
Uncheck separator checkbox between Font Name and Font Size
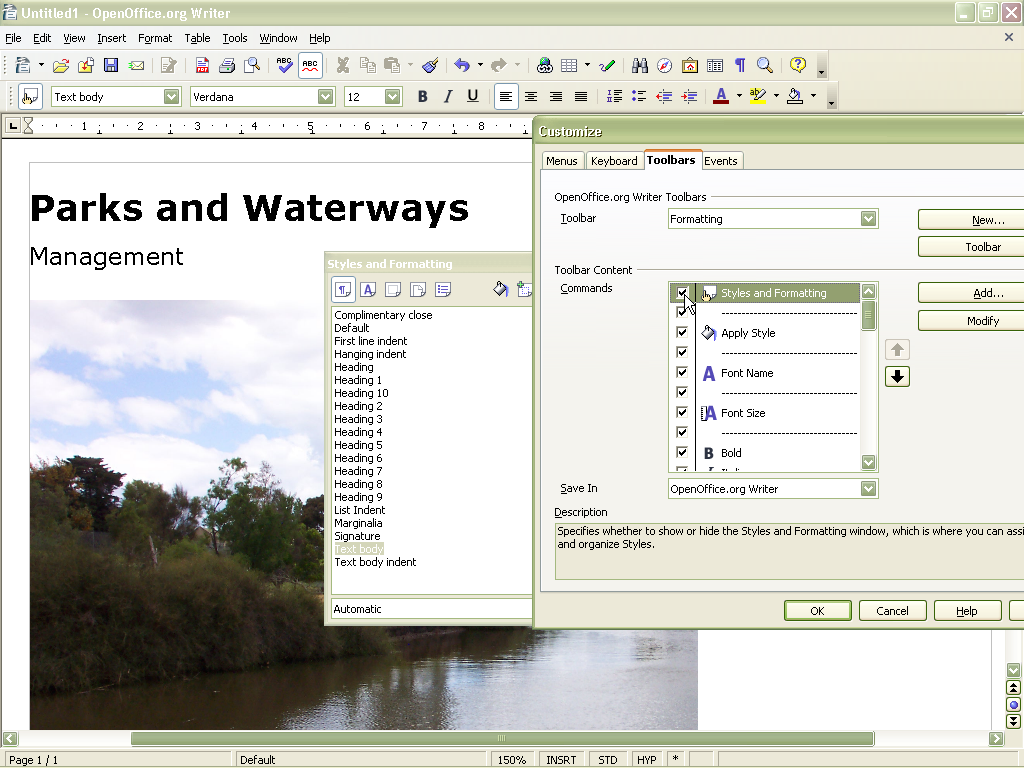pyautogui.click(x=682, y=392)
